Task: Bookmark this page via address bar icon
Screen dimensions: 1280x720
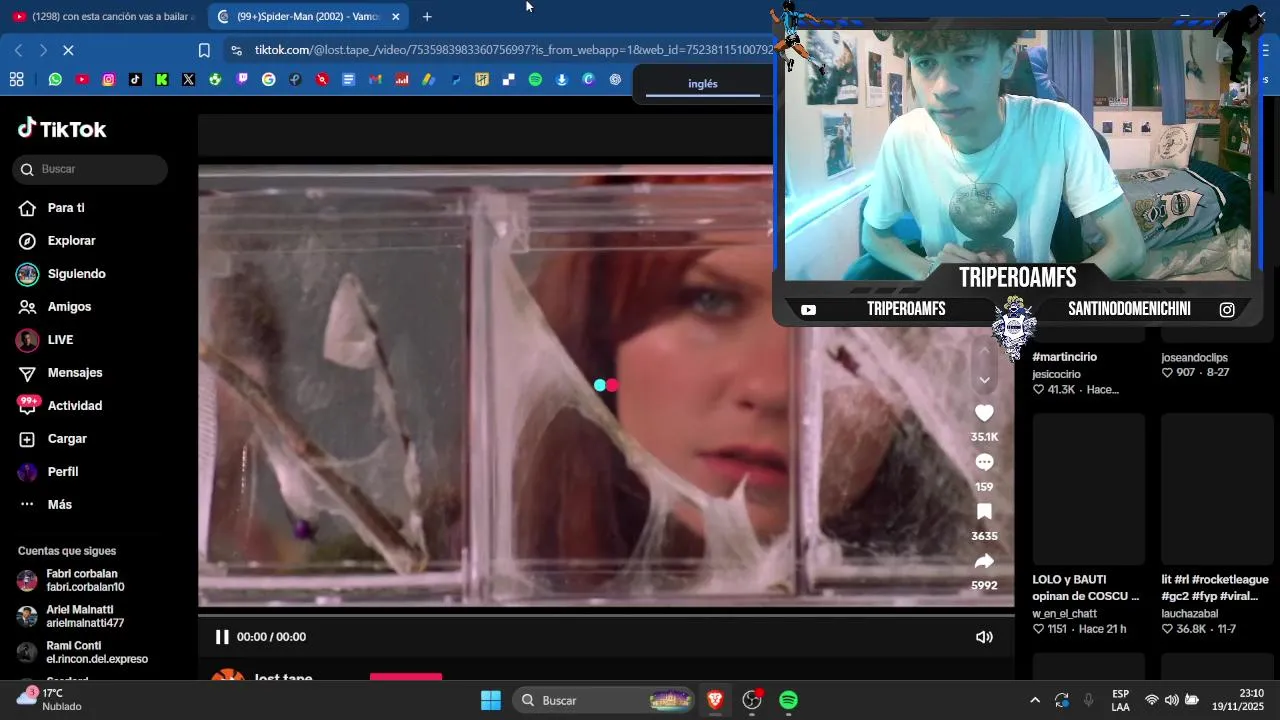Action: tap(204, 50)
